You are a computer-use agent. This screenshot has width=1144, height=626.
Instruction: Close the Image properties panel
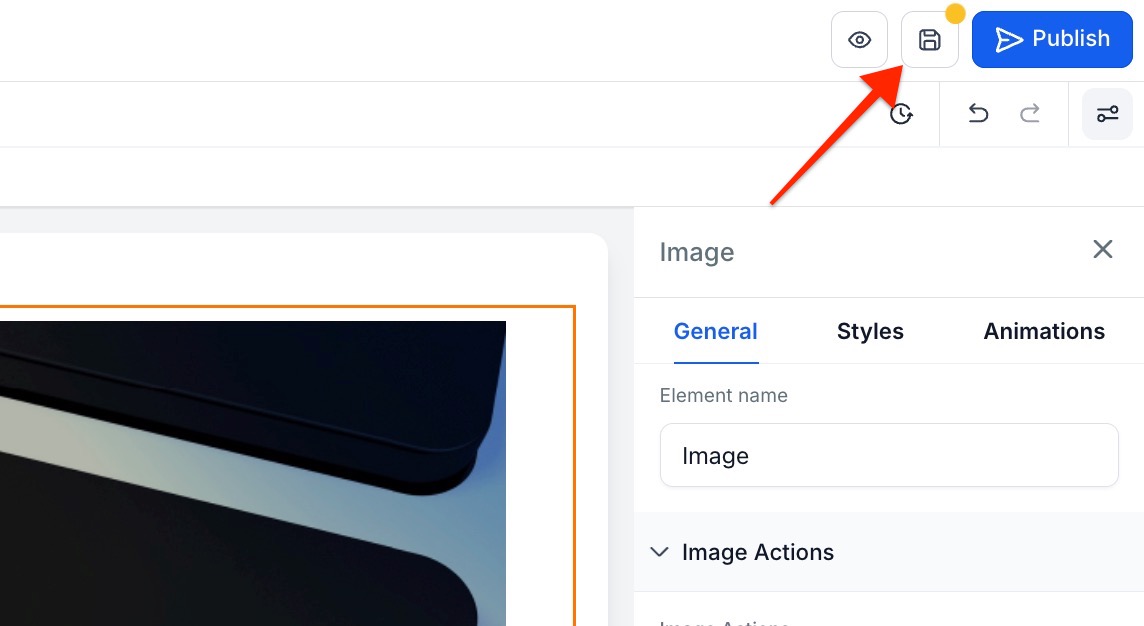[1102, 249]
